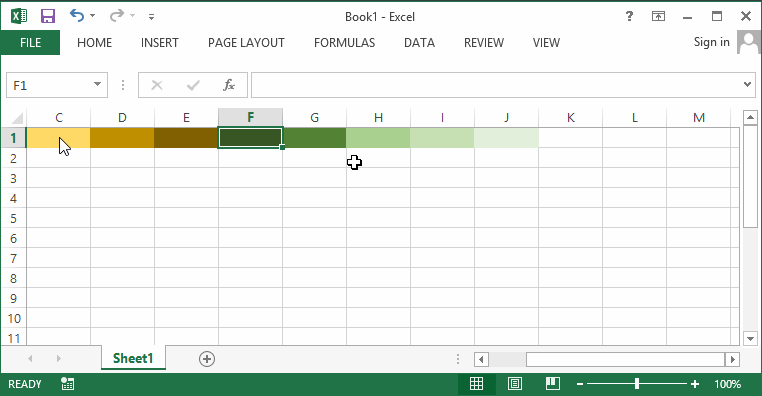This screenshot has width=762, height=396.
Task: Switch to Page Break Preview
Action: coord(553,384)
